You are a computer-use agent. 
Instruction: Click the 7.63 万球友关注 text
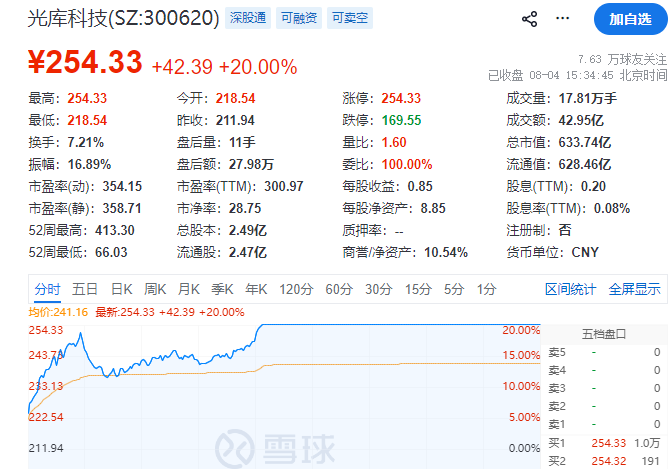coord(622,59)
